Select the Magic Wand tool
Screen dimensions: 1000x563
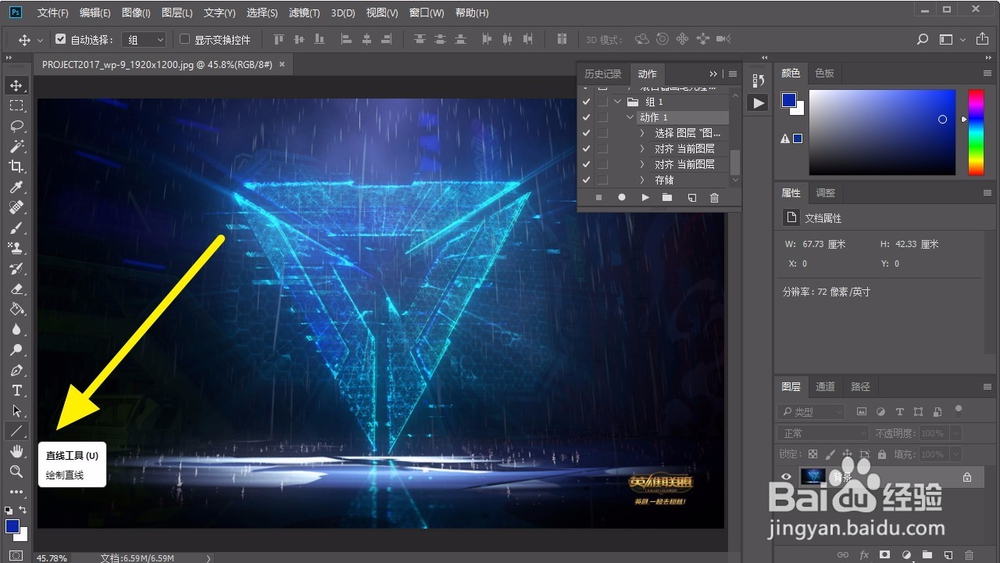[17, 146]
